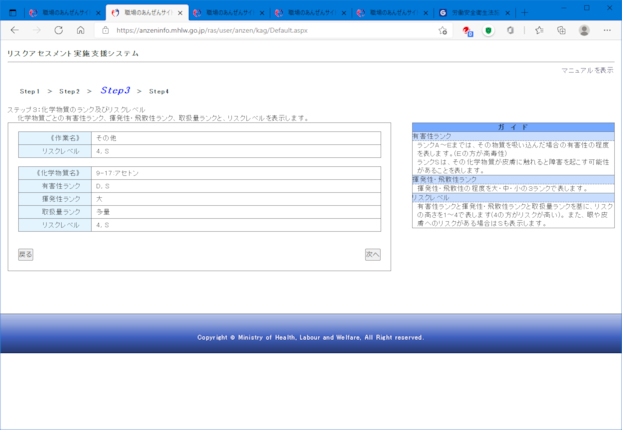Open browser home page icon
This screenshot has width=622, height=430.
pyautogui.click(x=81, y=30)
